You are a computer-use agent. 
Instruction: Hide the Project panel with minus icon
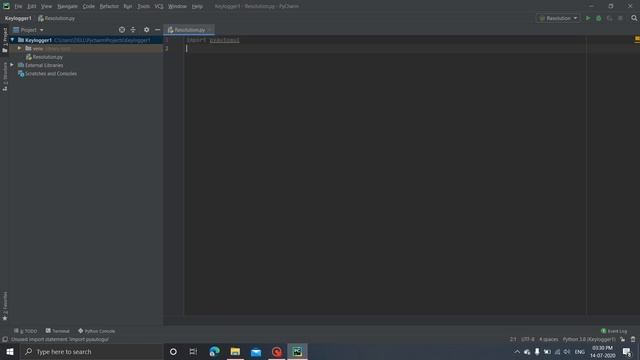click(158, 30)
